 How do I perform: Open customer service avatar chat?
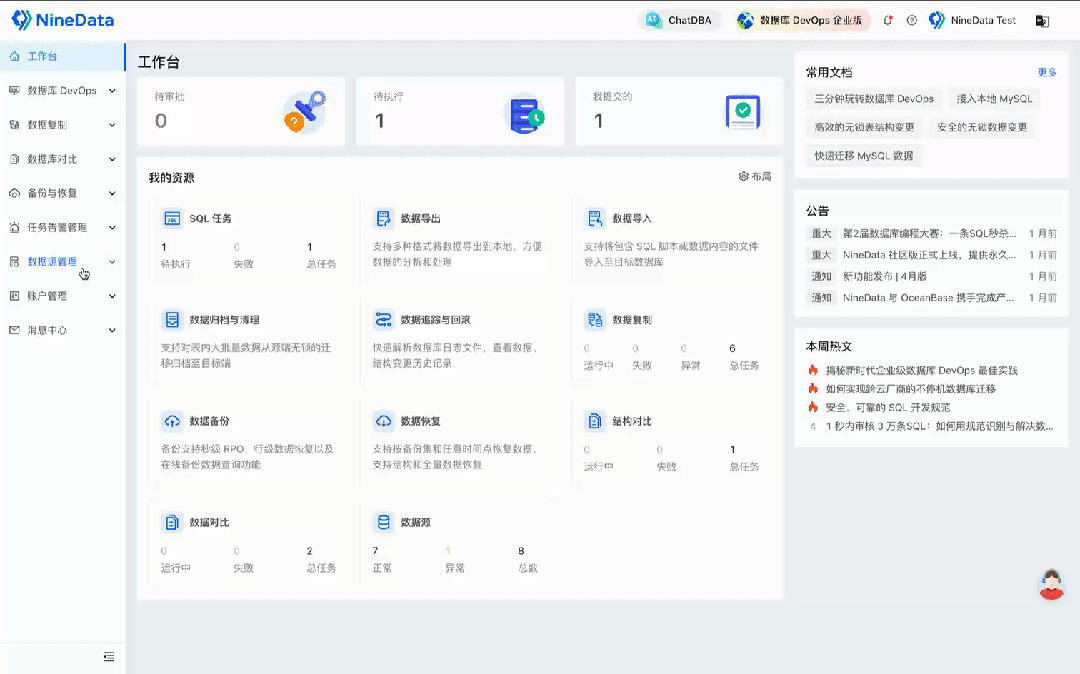(1051, 585)
